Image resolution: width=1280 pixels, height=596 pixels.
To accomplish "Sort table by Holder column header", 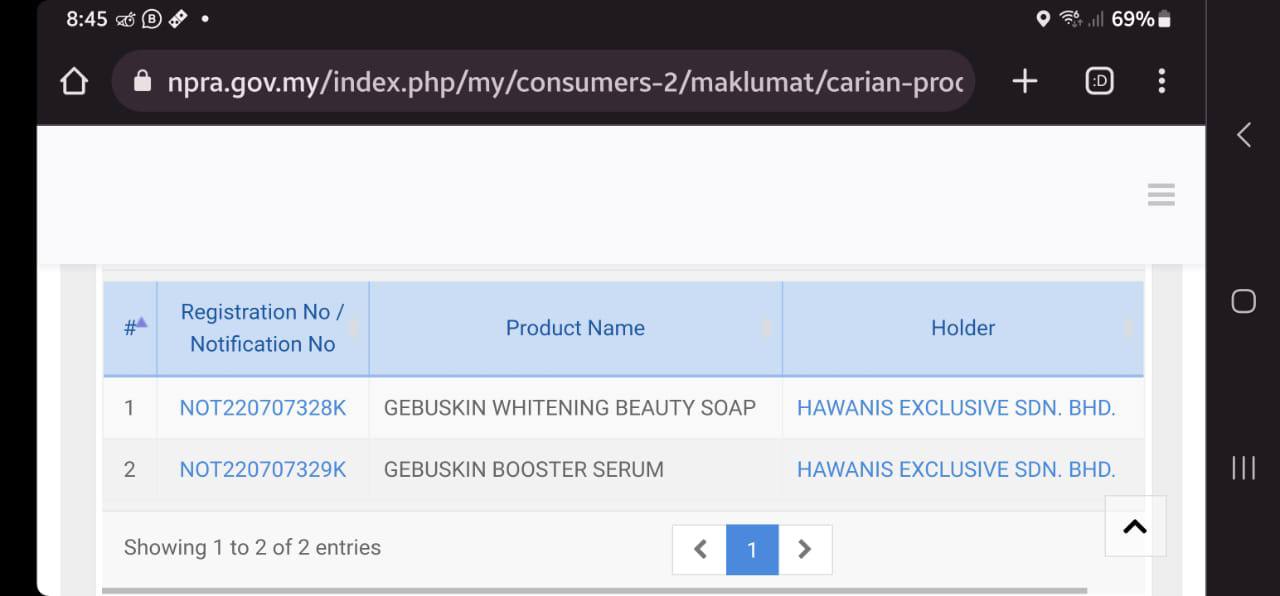I will pos(962,328).
